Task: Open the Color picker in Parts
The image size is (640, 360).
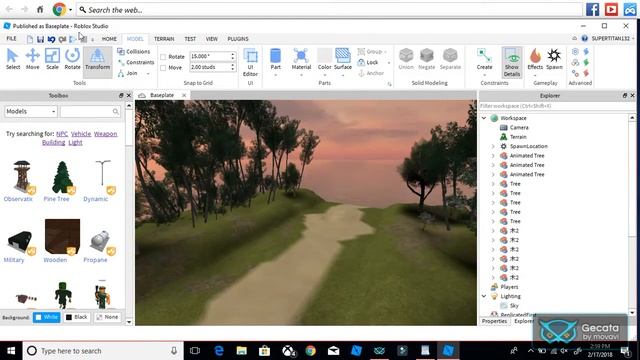Action: (324, 59)
